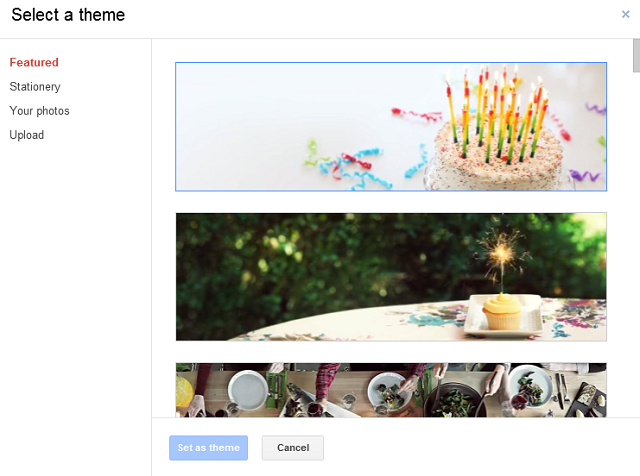
Task: Close the Select a theme dialog
Action: [625, 15]
